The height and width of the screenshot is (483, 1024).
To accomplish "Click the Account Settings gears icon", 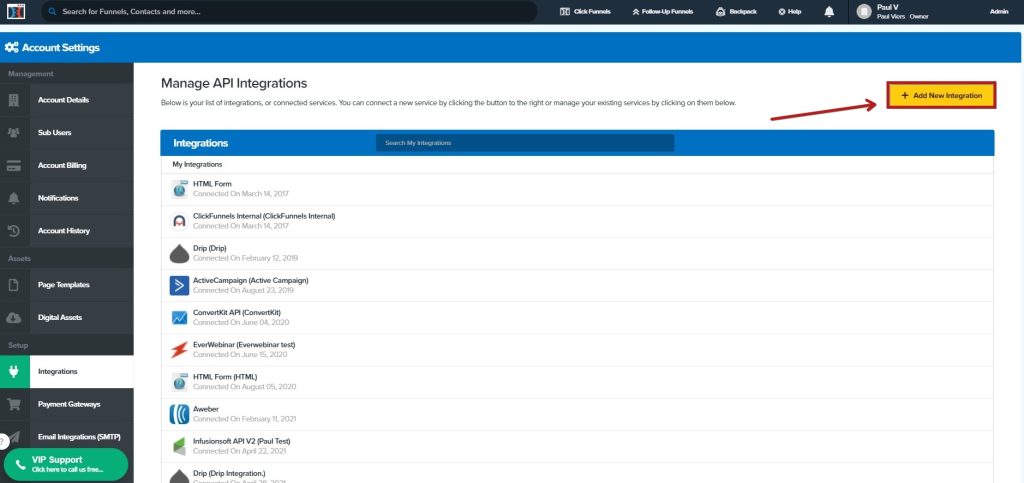I will coord(11,48).
